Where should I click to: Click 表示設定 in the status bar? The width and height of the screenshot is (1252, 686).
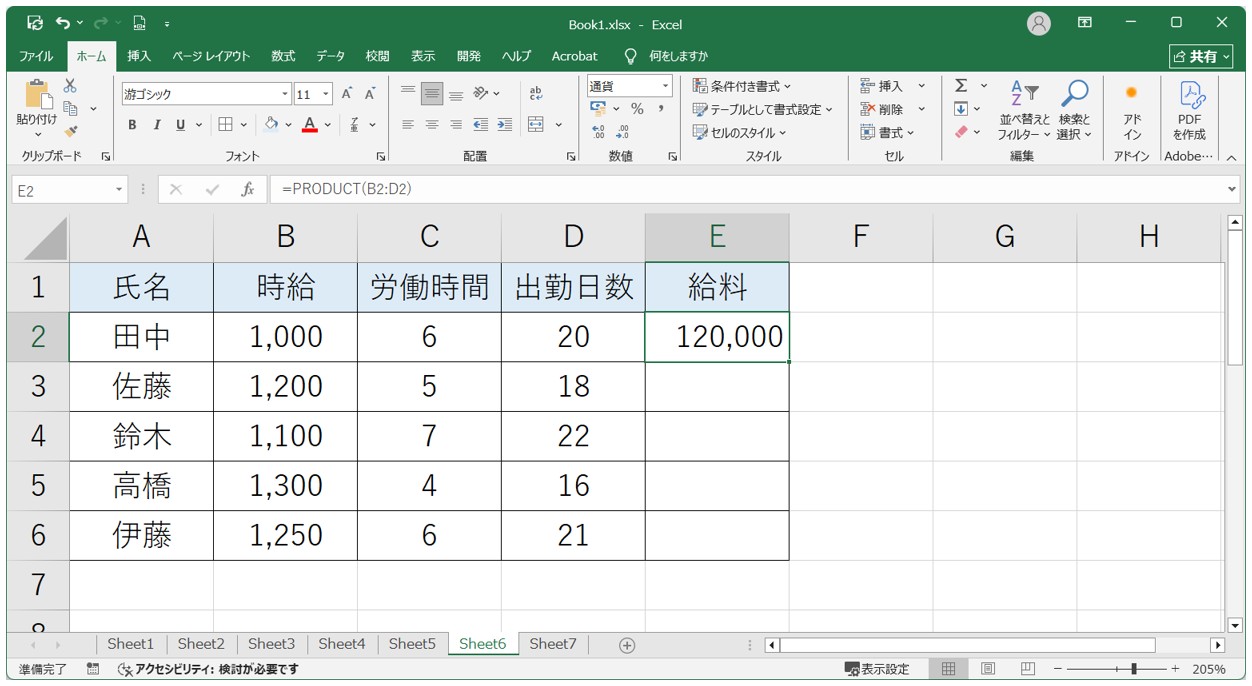(877, 669)
